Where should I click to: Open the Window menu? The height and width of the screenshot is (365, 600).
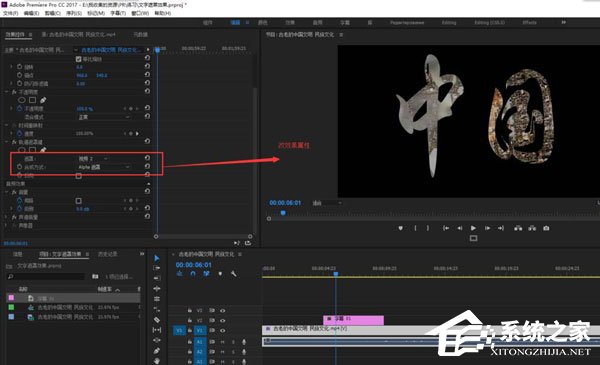pos(140,13)
